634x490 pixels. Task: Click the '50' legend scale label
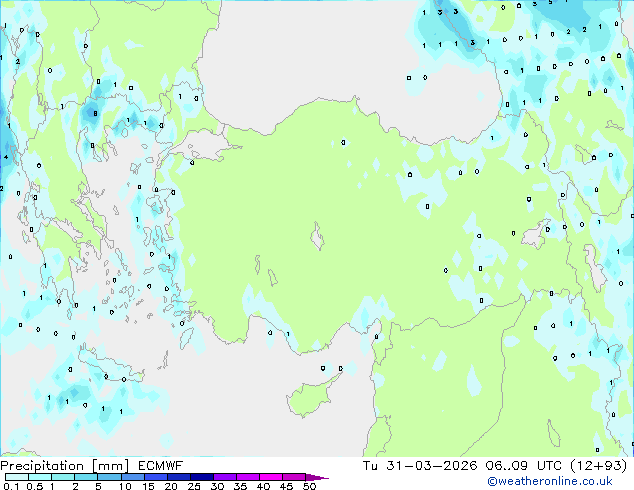pos(309,486)
